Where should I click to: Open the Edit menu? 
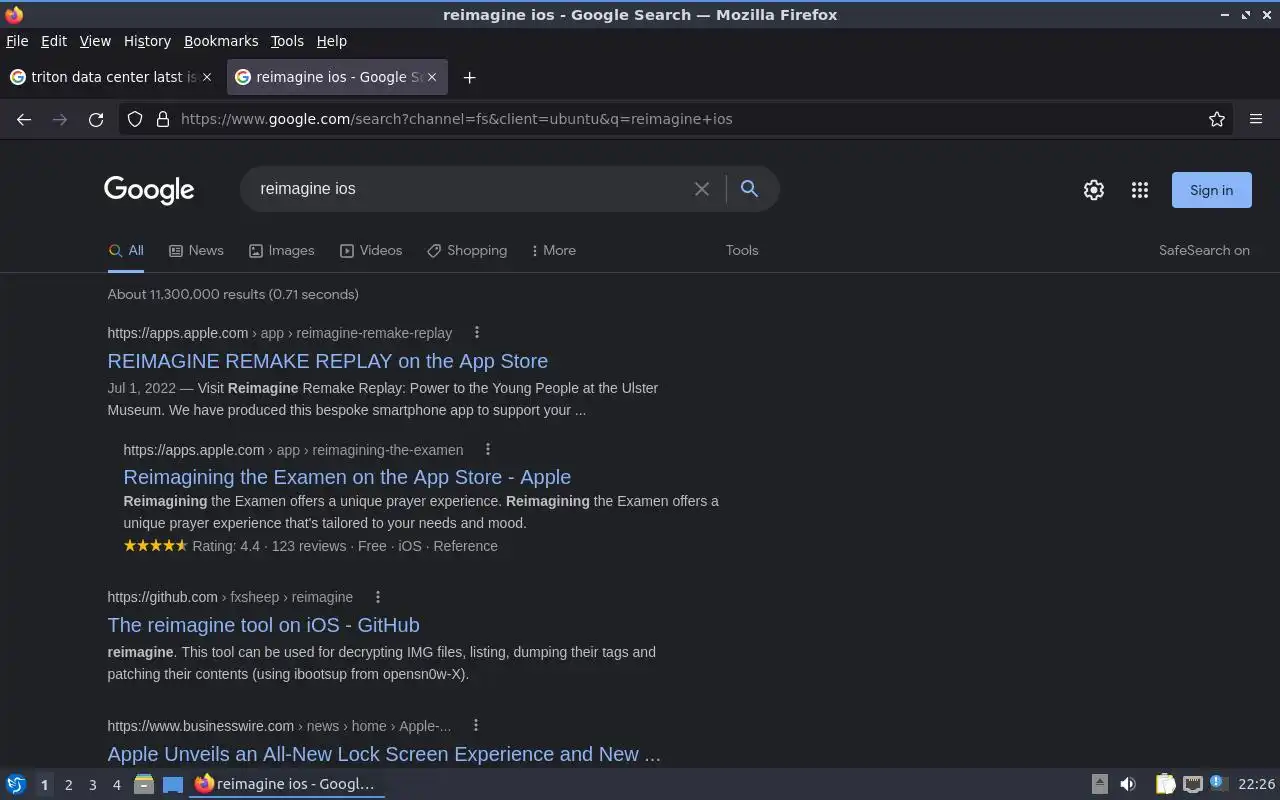(x=54, y=41)
